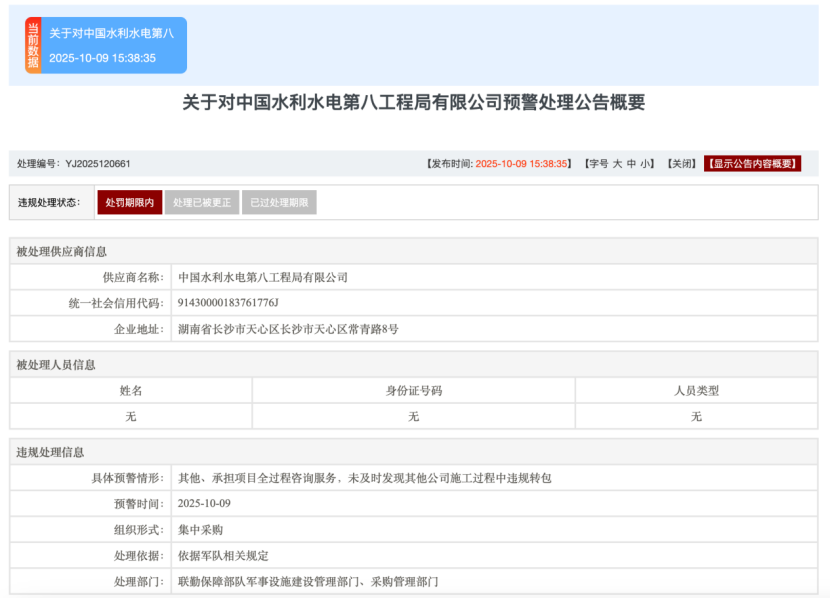Click the 关闭 link
This screenshot has height=598, width=830.
(681, 164)
